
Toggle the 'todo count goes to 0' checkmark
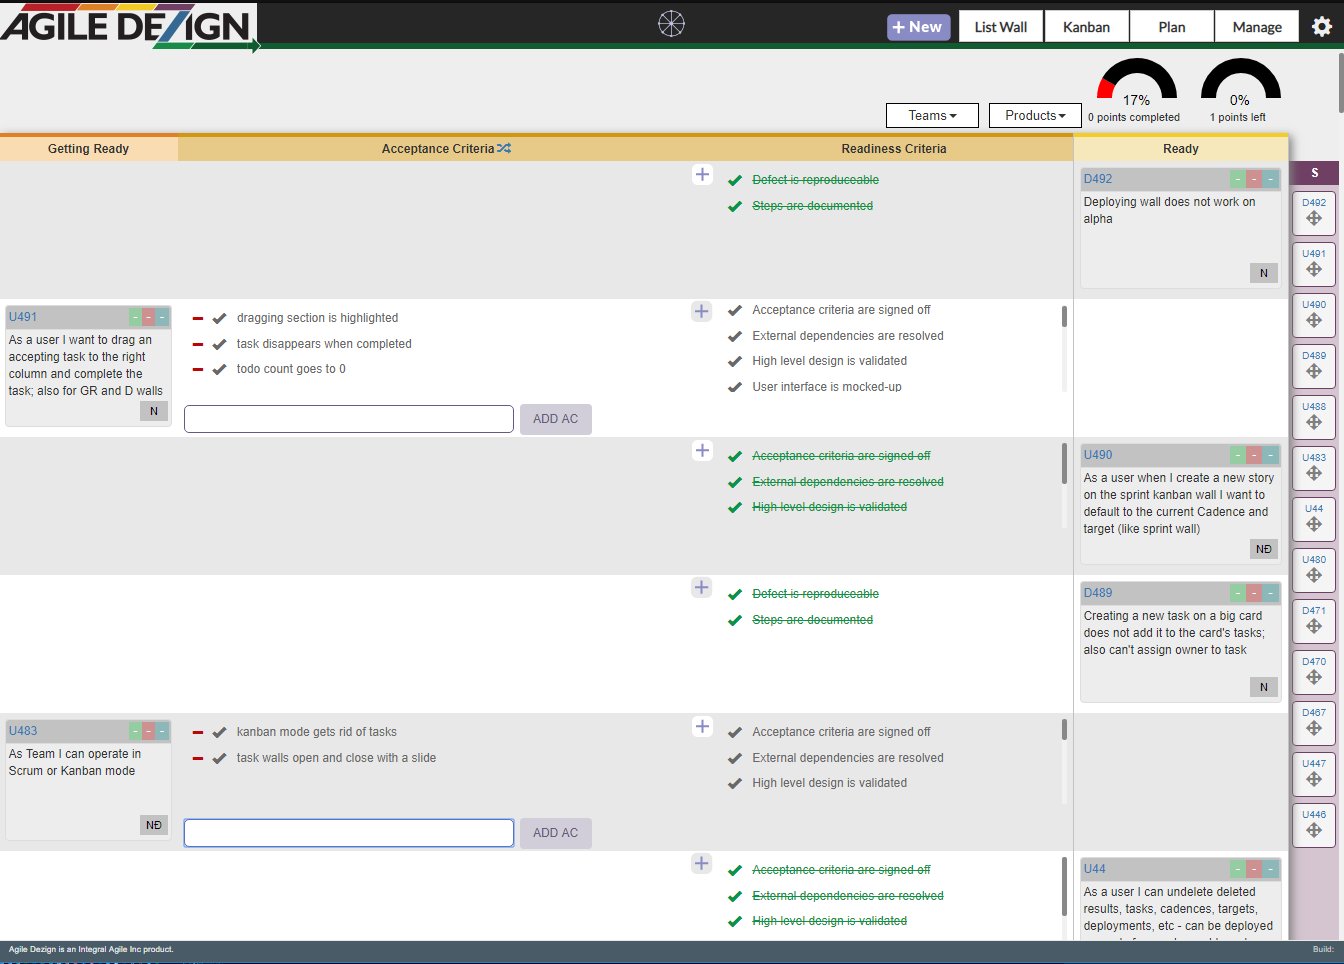click(x=220, y=369)
